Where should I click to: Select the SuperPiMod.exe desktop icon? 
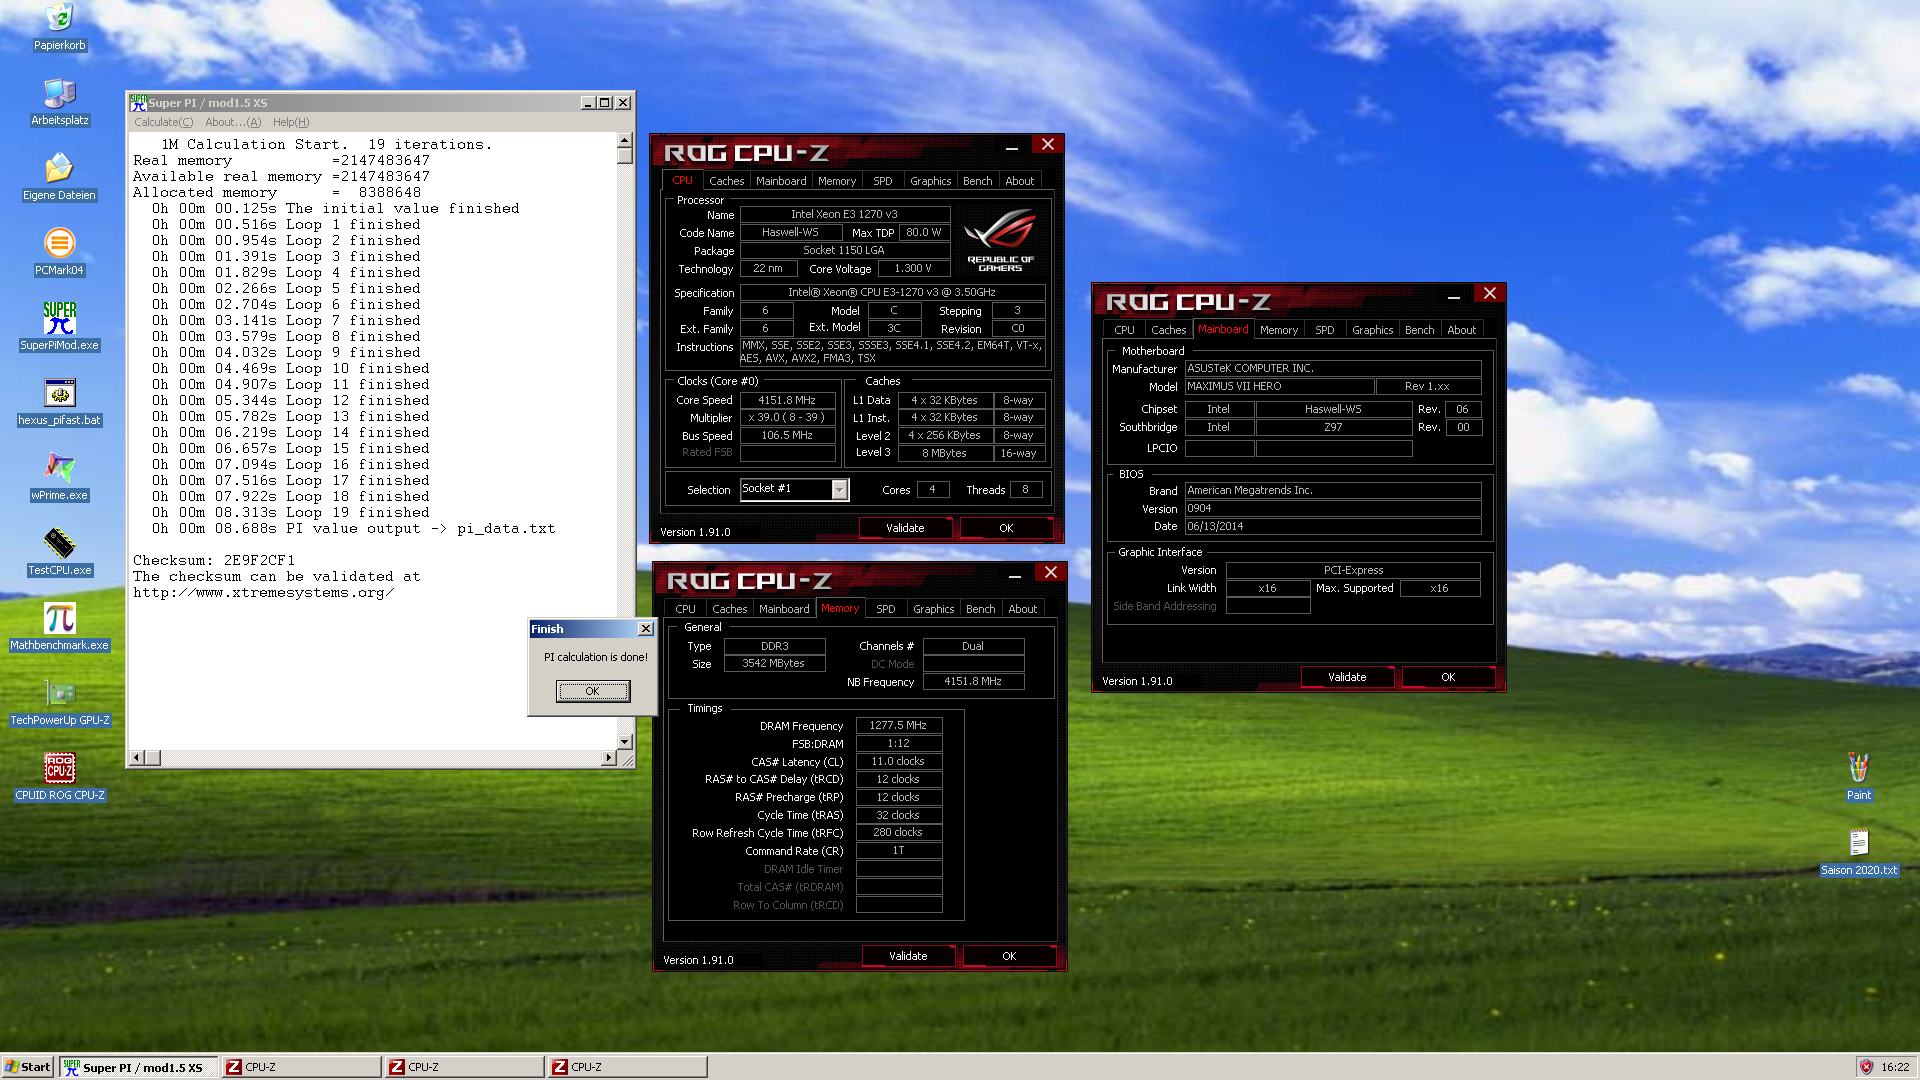(x=59, y=327)
